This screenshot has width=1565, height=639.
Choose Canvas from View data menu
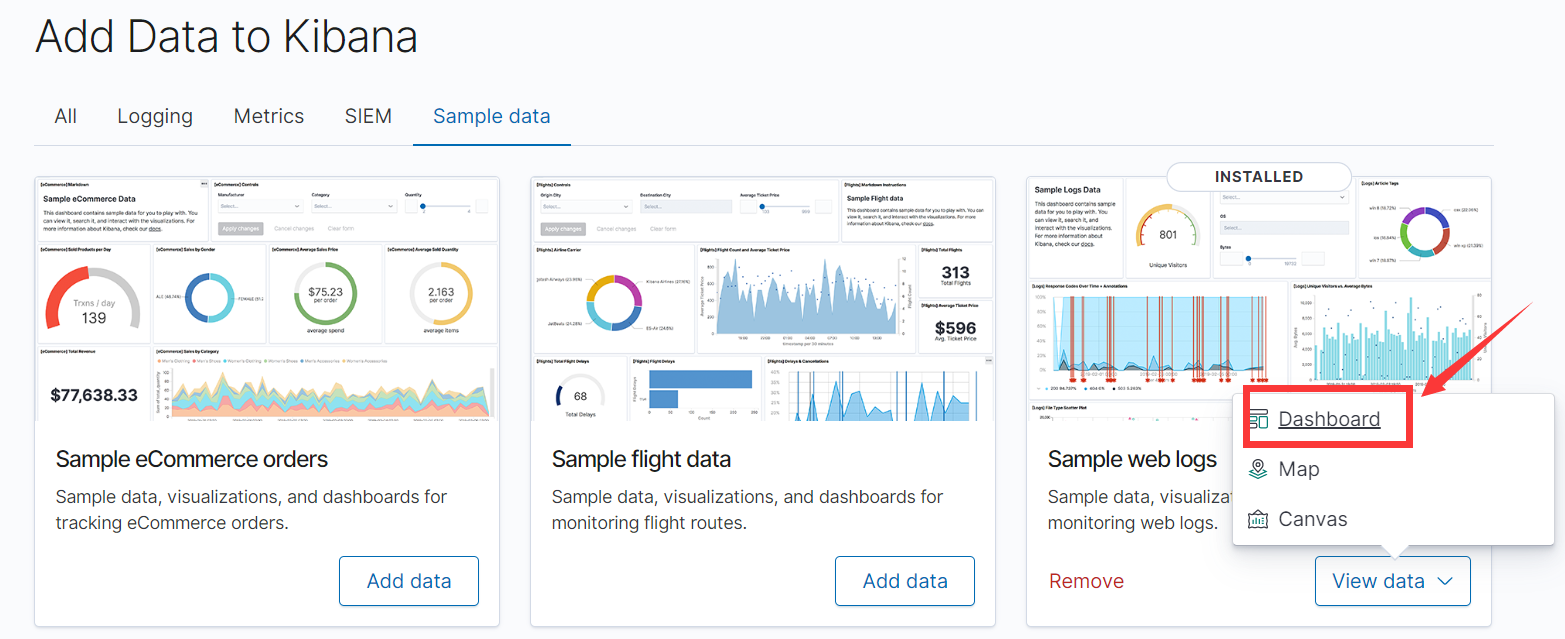[x=1313, y=519]
